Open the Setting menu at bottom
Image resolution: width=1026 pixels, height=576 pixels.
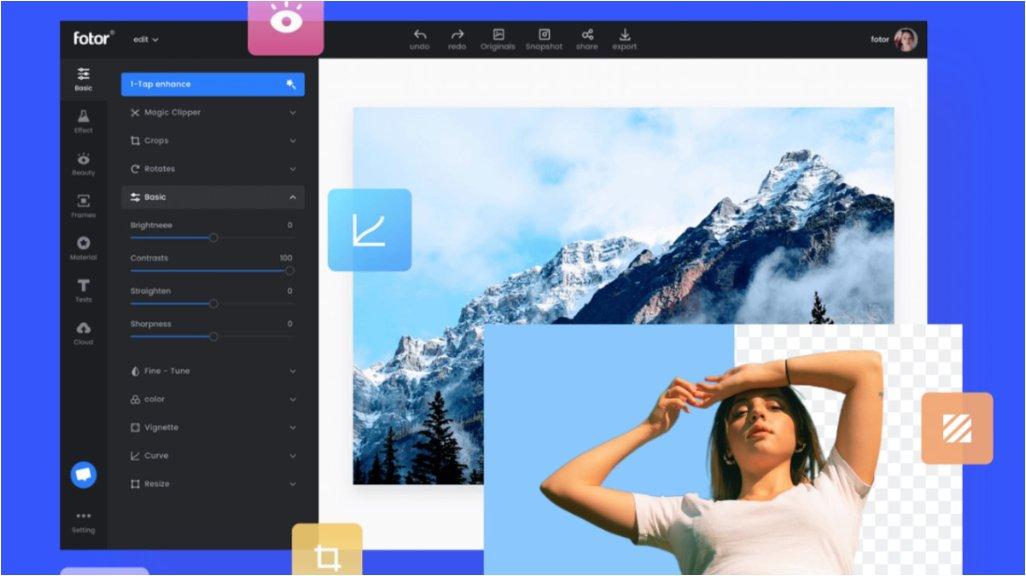(83, 521)
